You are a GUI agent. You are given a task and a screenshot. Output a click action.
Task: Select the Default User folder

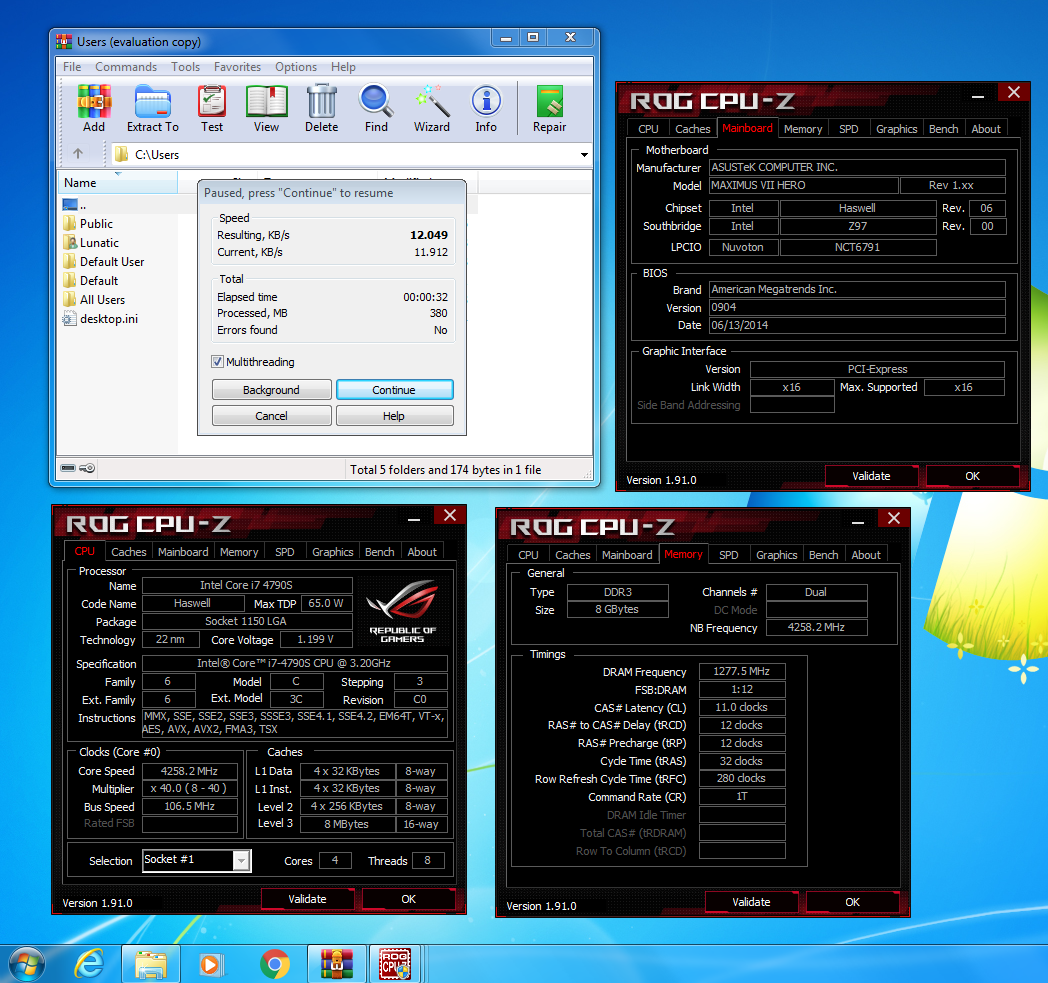click(x=104, y=261)
